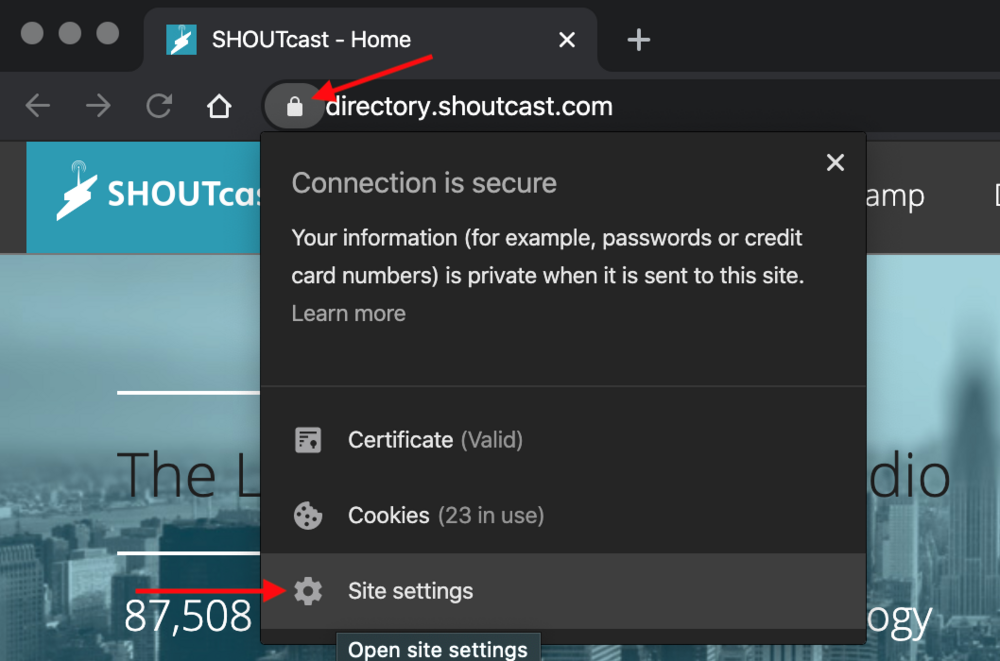Click the leftmost macOS window control button
Screen dimensions: 1000x661
point(32,33)
